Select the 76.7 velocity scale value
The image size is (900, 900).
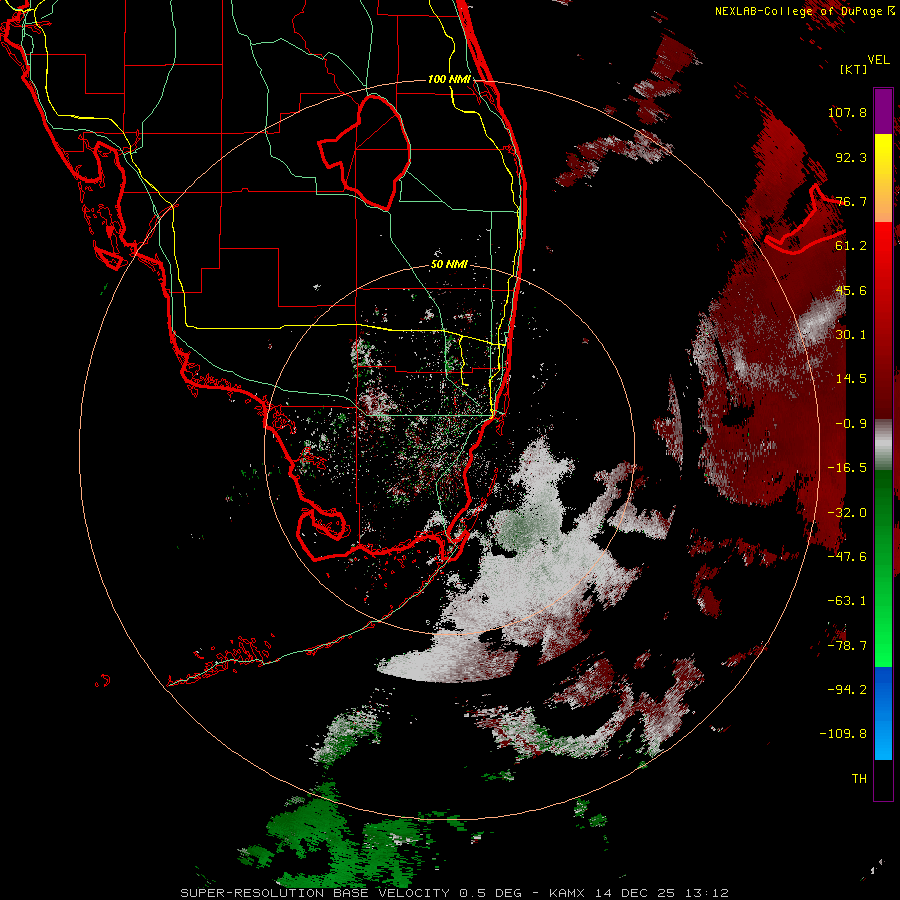851,201
